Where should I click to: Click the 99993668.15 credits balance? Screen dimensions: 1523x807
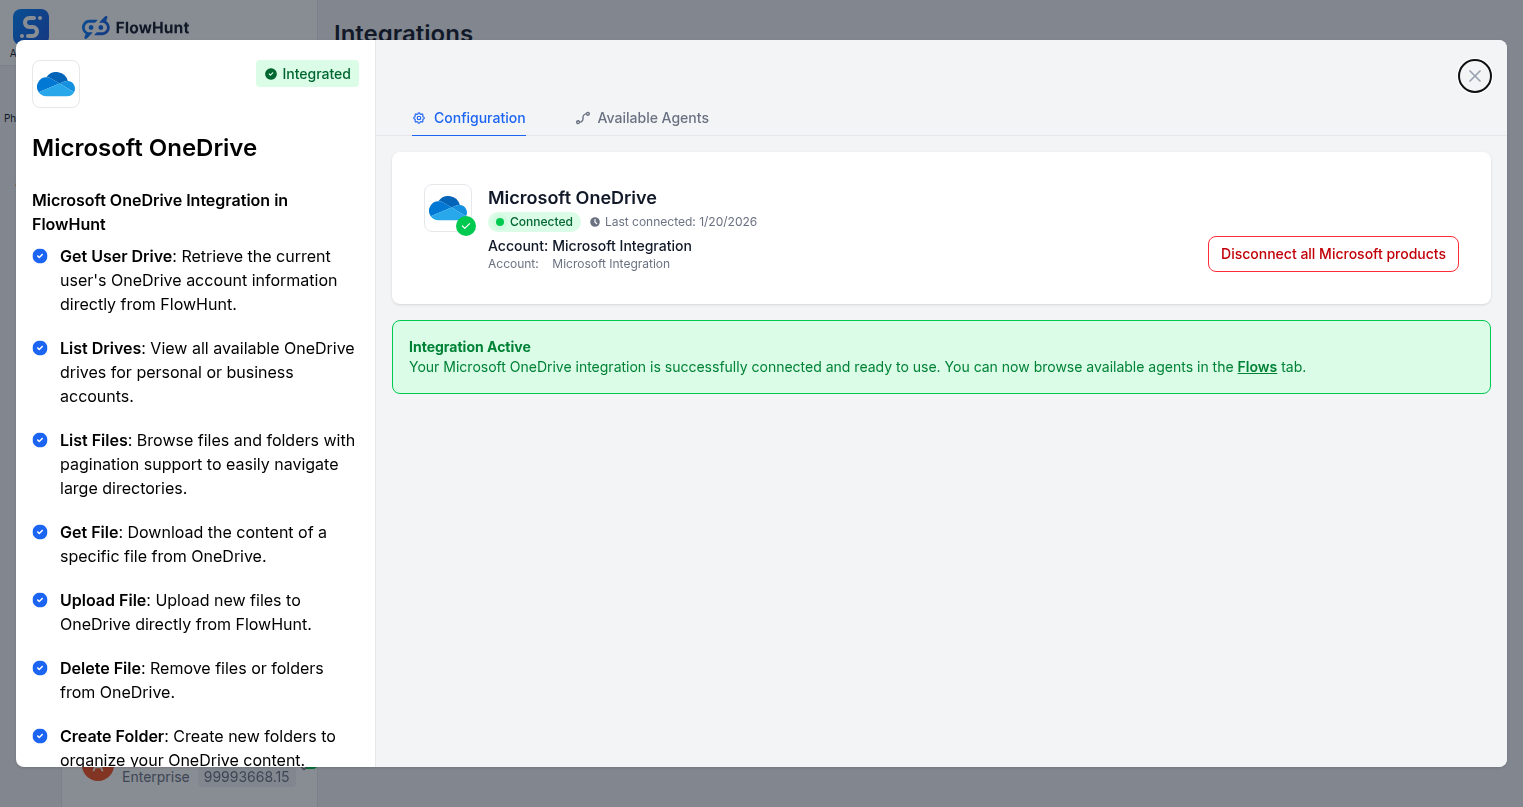pyautogui.click(x=246, y=776)
